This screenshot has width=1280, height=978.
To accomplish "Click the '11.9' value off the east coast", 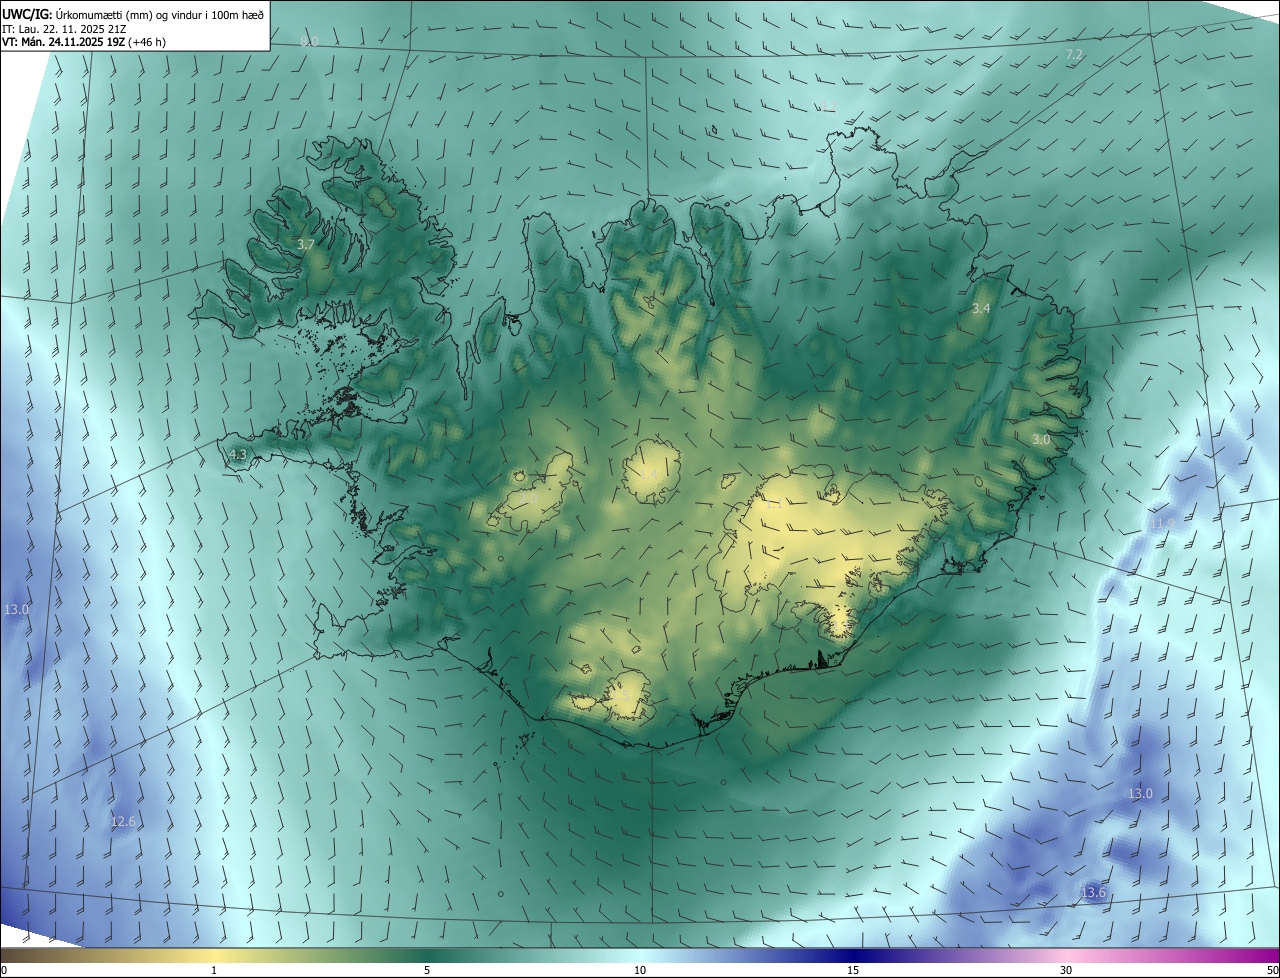I will 1162,523.
